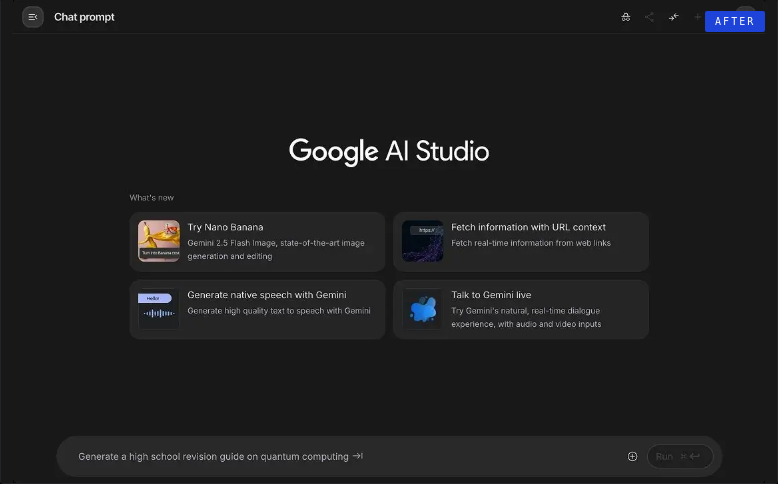Click 'Try Gemini's natural, real-time dialogue' text
Image resolution: width=778 pixels, height=484 pixels.
526,317
